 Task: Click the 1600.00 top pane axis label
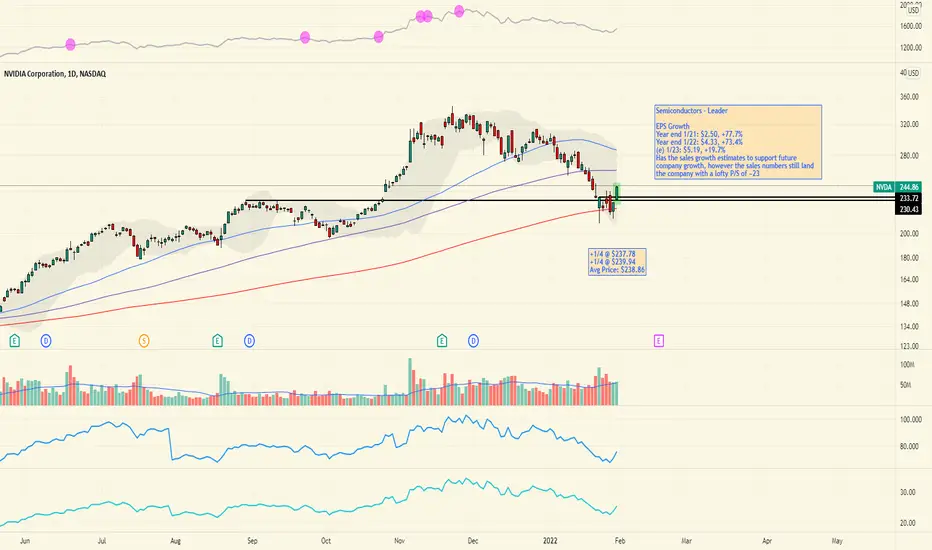[911, 26]
